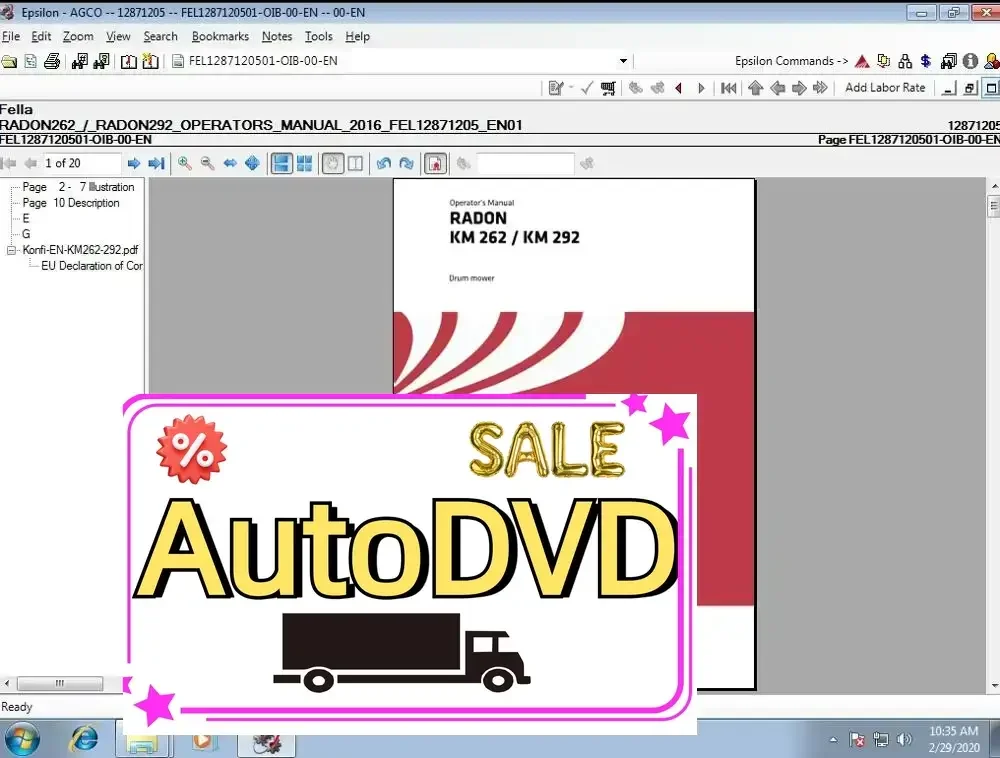Click the bookmark pane horizontal scrollbar thumb
1000x758 pixels.
pos(60,683)
